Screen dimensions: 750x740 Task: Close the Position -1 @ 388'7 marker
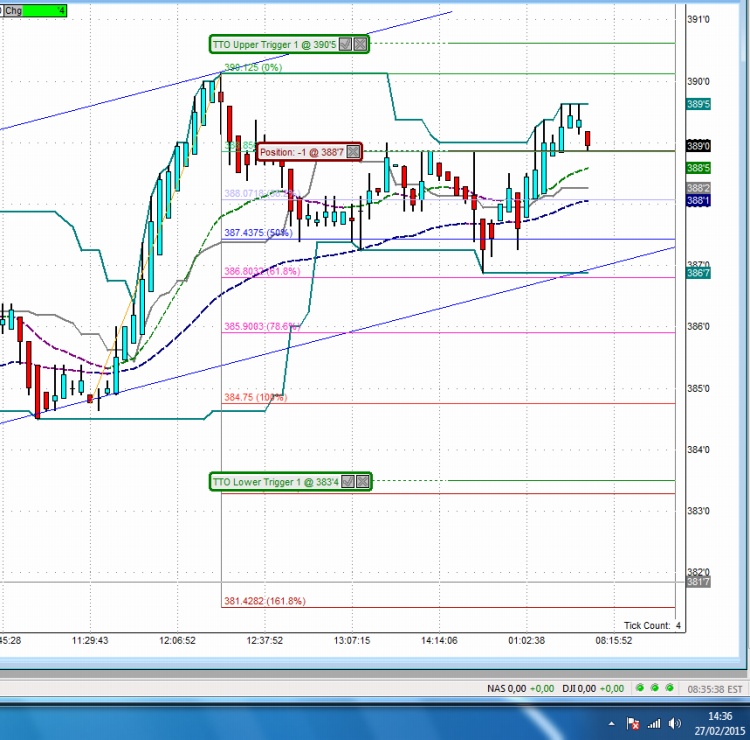[353, 152]
